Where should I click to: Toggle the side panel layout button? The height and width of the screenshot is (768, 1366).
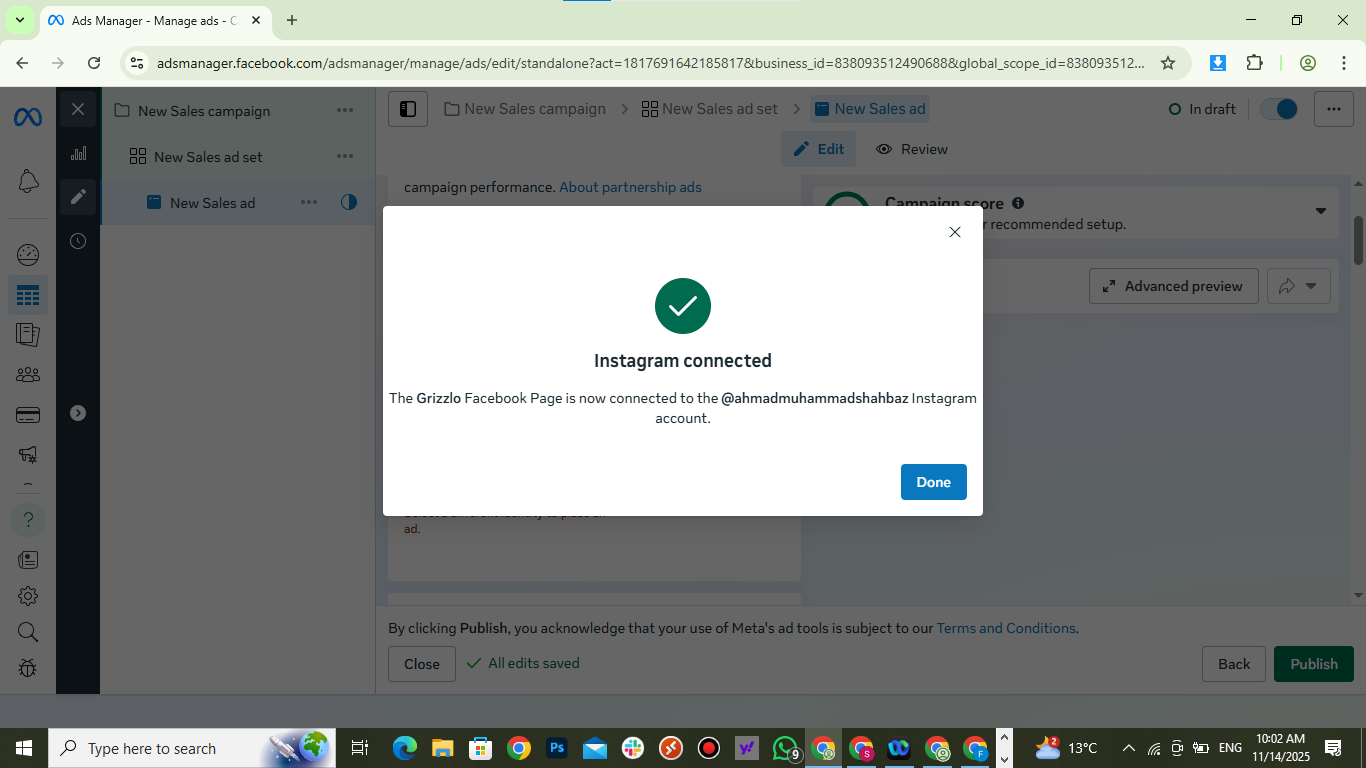[408, 109]
